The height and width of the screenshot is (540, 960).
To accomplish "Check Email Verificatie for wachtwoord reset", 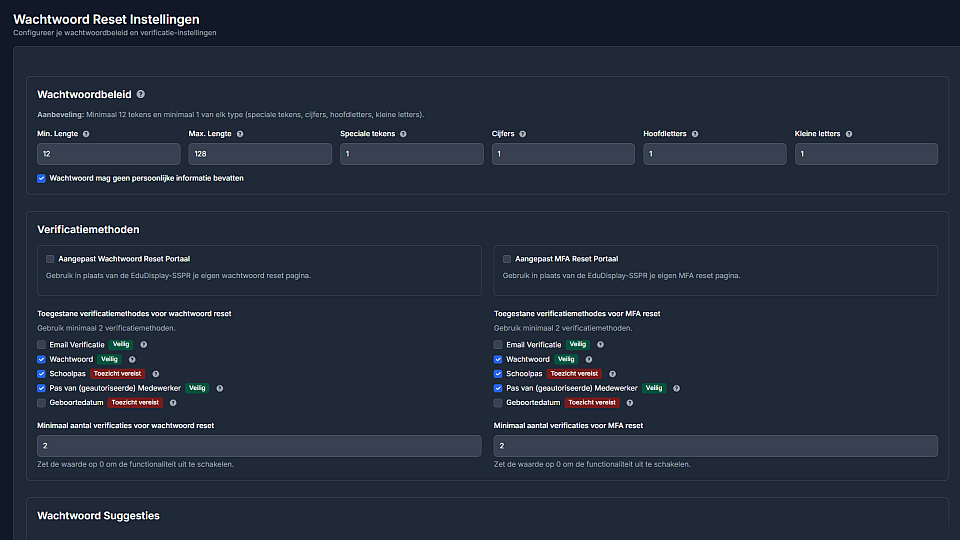I will tap(41, 345).
